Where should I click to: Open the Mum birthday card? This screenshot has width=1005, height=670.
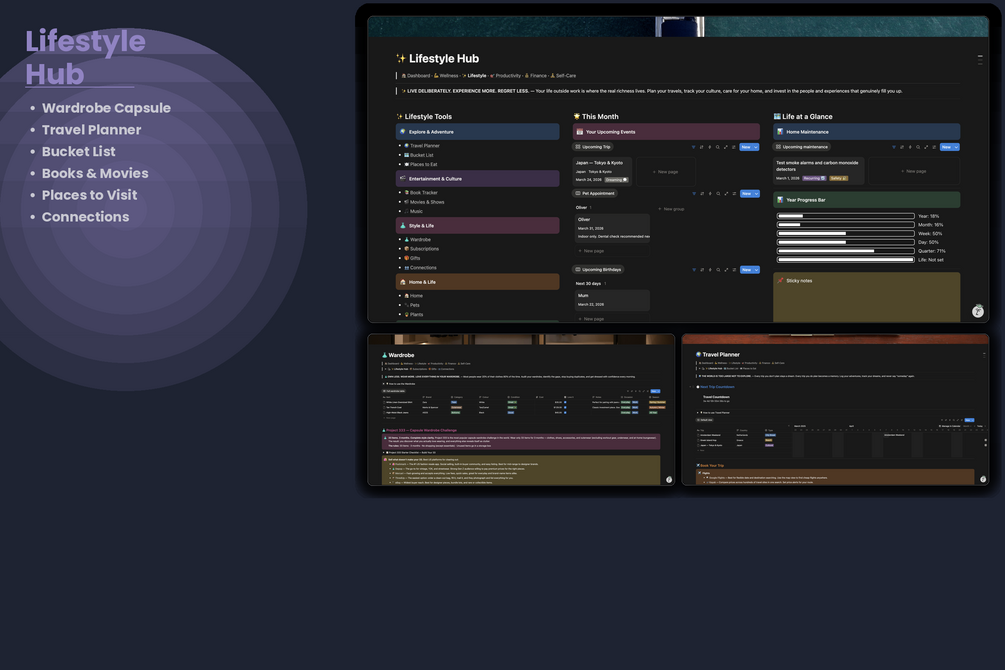[612, 300]
